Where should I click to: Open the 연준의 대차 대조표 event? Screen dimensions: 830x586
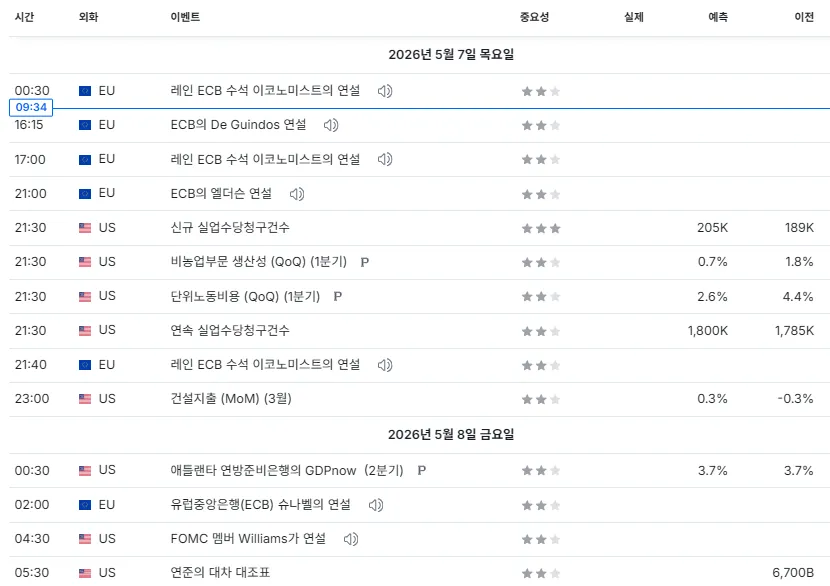coord(220,572)
